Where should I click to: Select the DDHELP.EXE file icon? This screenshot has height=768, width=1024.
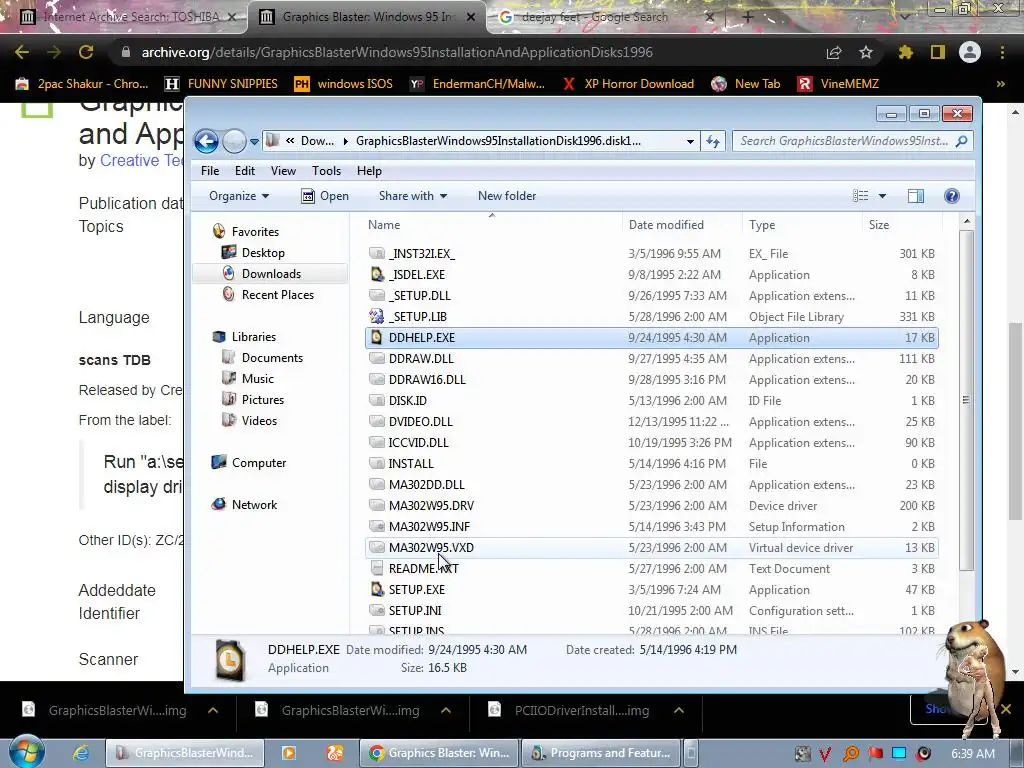377,338
